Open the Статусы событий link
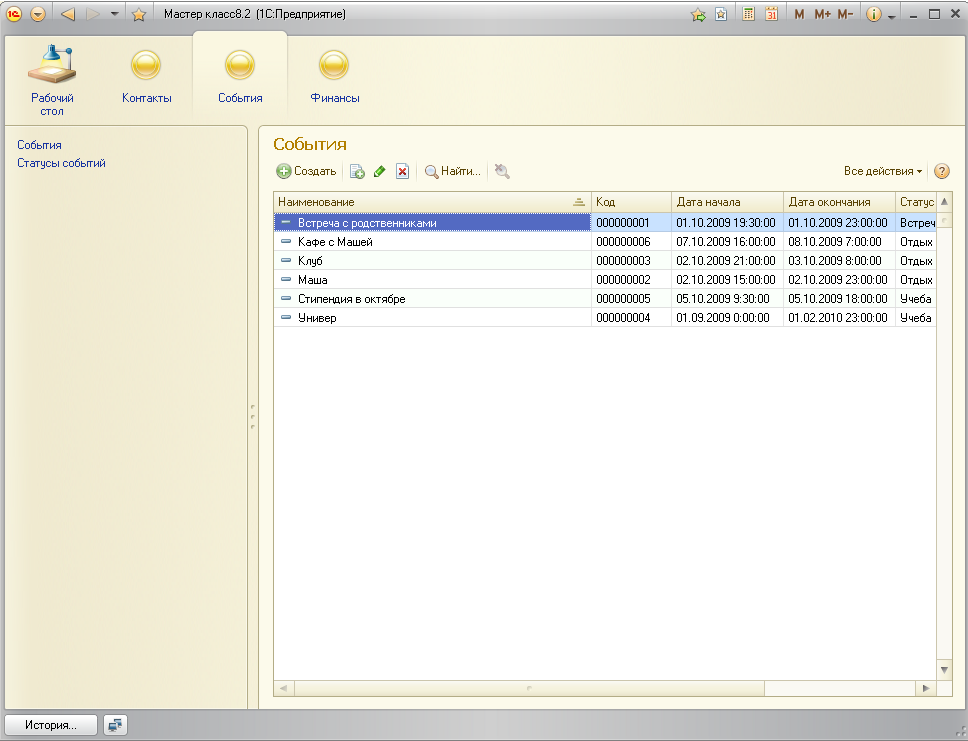The width and height of the screenshot is (968, 741). pyautogui.click(x=61, y=163)
